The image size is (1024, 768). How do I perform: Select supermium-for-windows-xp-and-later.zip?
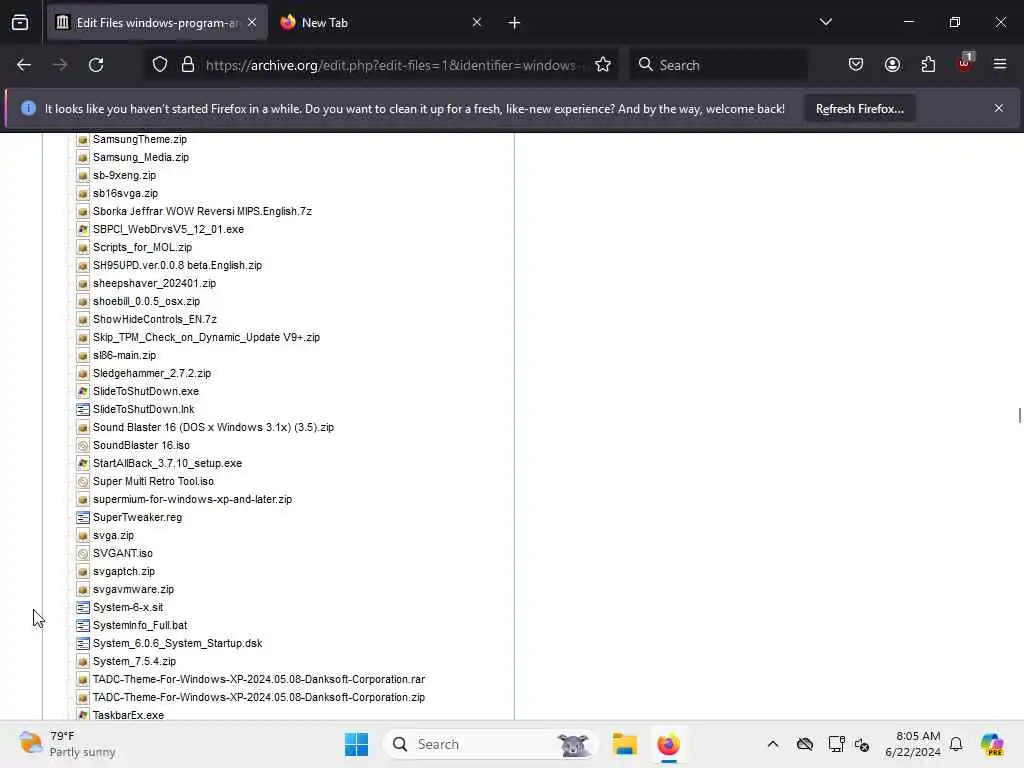point(192,500)
